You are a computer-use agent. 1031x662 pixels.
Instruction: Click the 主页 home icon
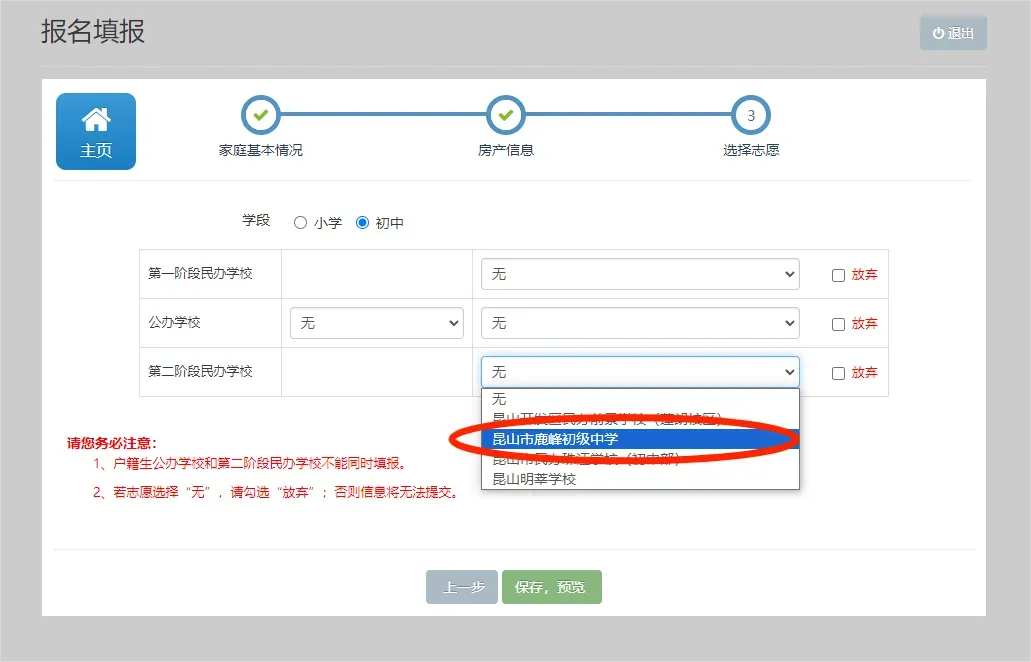point(95,120)
